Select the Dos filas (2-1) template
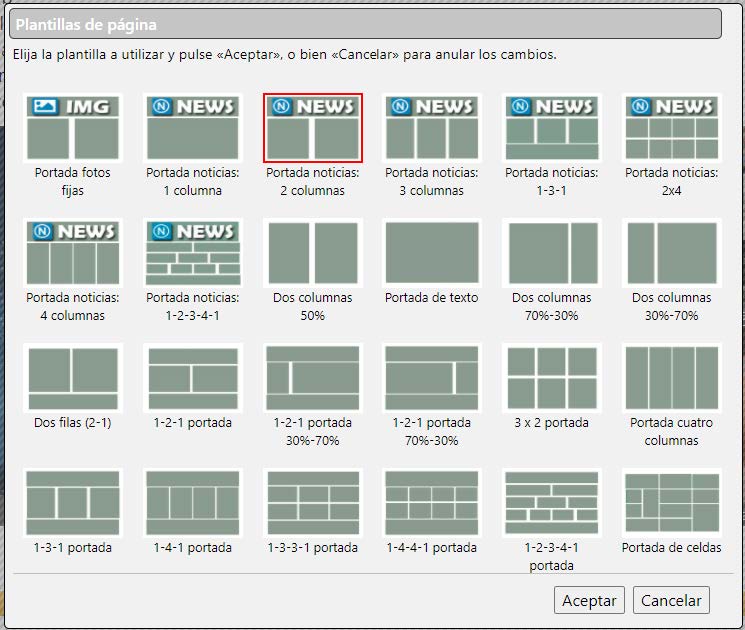Screen dimensions: 745x630 (73, 378)
